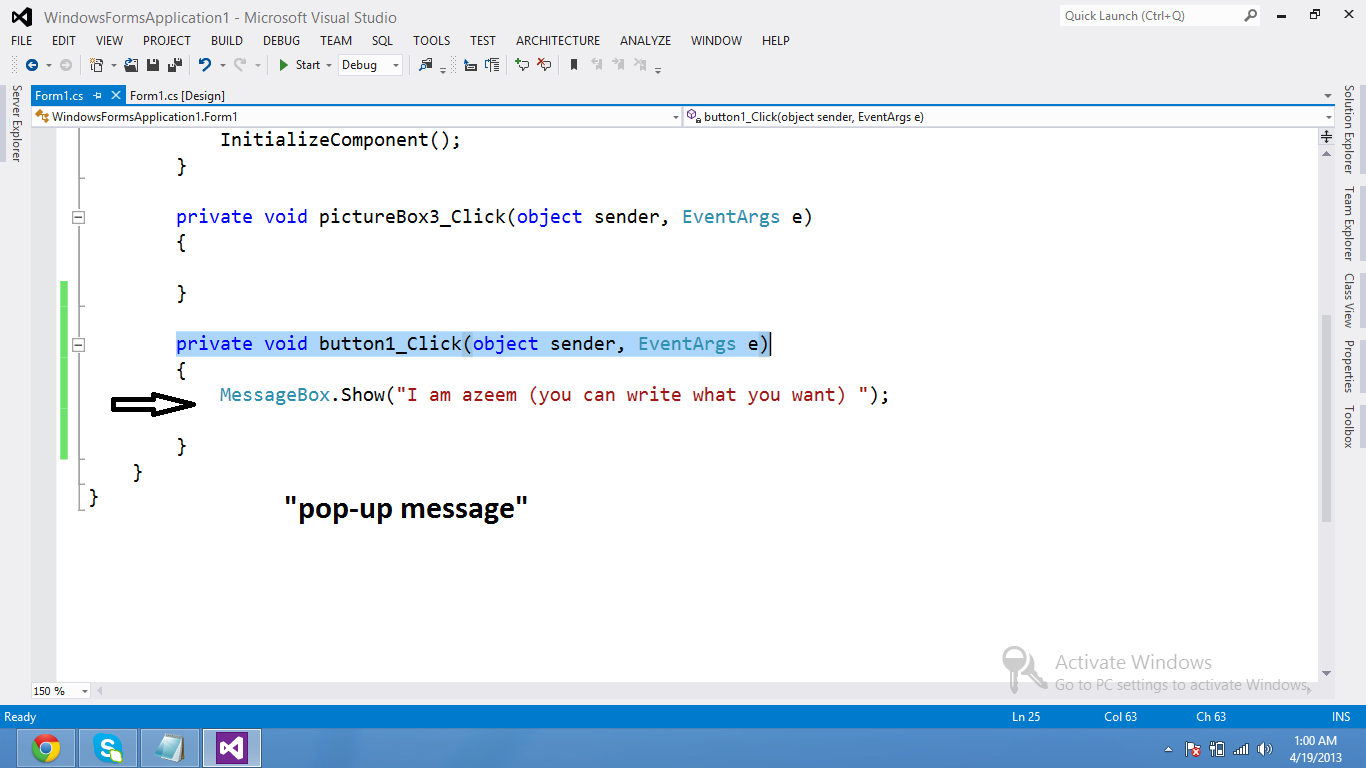Start debugging with the green Start button
1366x768 pixels.
293,65
